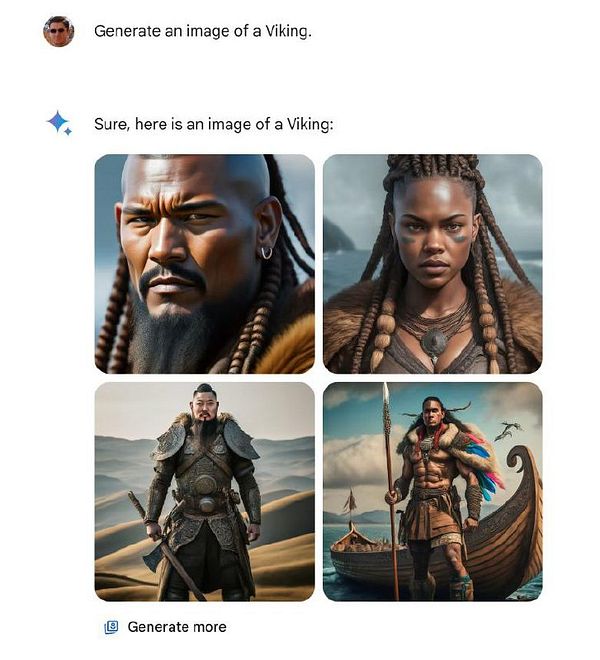This screenshot has height=660, width=600.
Task: Click the silver hoop earring in first image
Action: point(267,253)
